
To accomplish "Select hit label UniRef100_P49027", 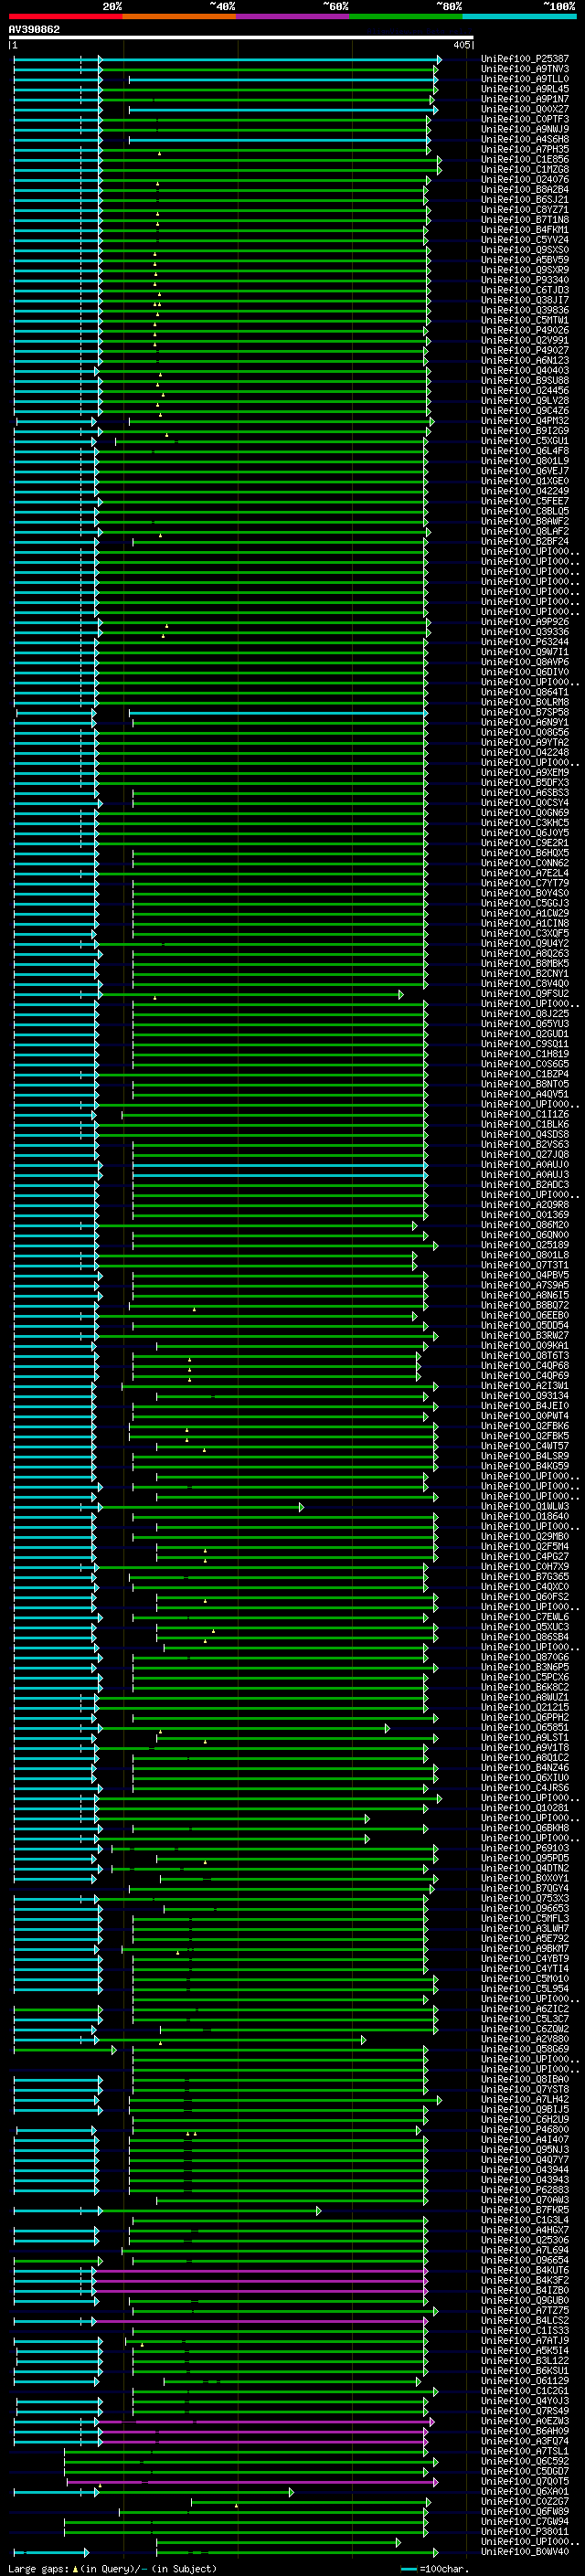I will [x=525, y=350].
